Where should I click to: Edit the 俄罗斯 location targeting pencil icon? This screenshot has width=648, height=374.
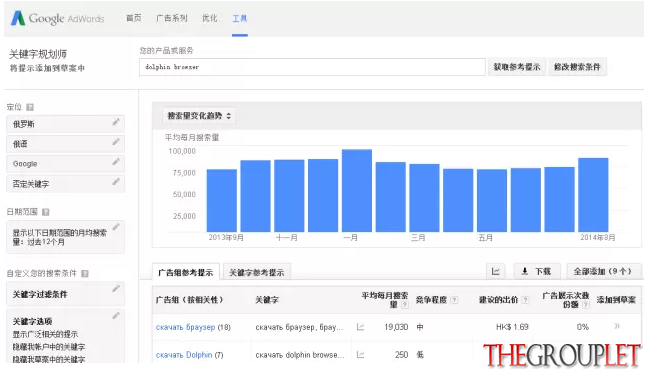116,122
